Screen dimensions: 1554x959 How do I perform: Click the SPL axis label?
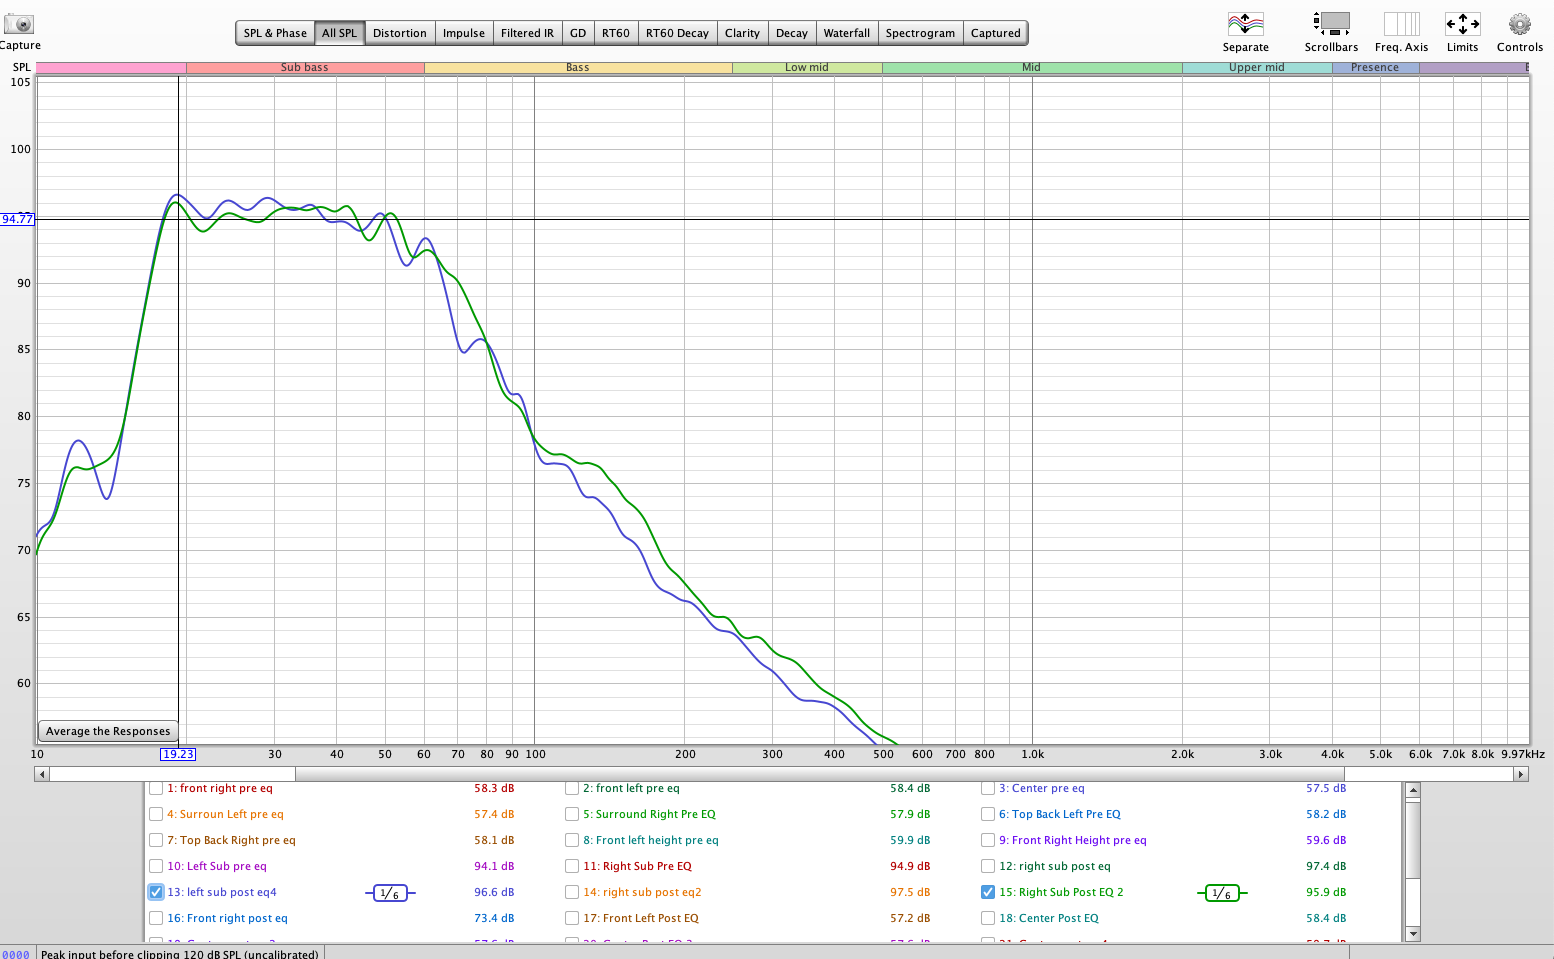pos(21,68)
